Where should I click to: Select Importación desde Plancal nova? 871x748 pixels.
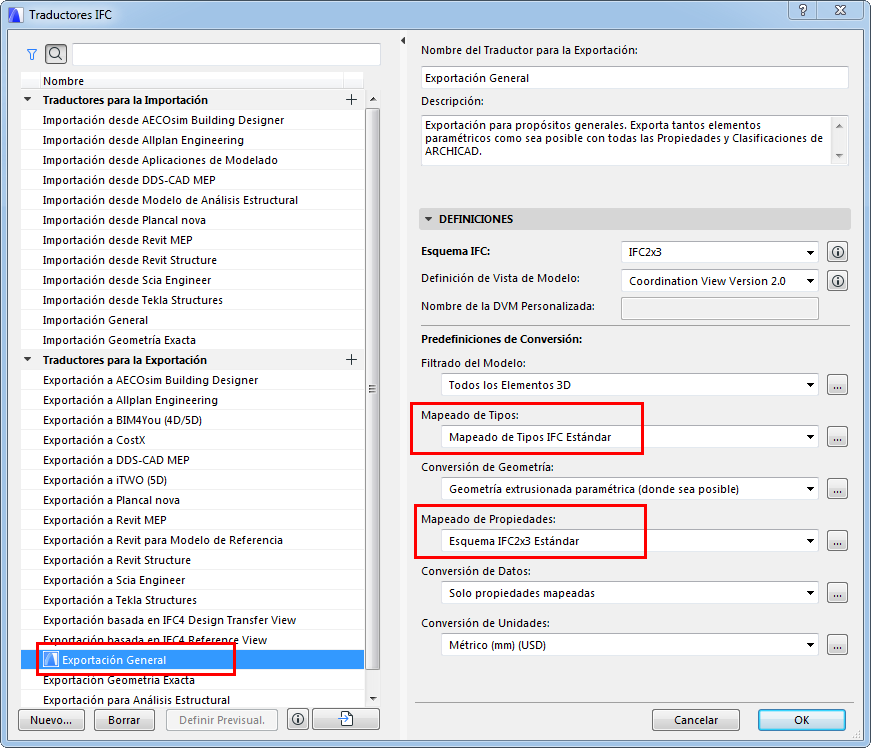[192, 220]
